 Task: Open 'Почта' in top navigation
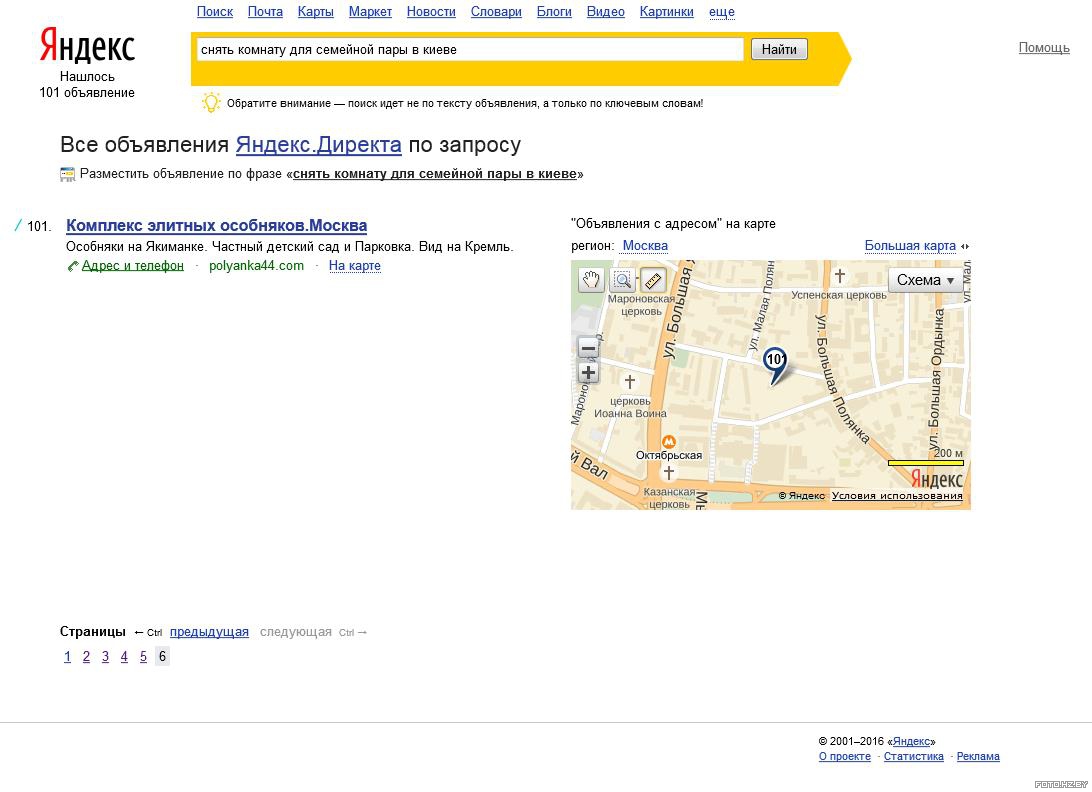pyautogui.click(x=265, y=12)
